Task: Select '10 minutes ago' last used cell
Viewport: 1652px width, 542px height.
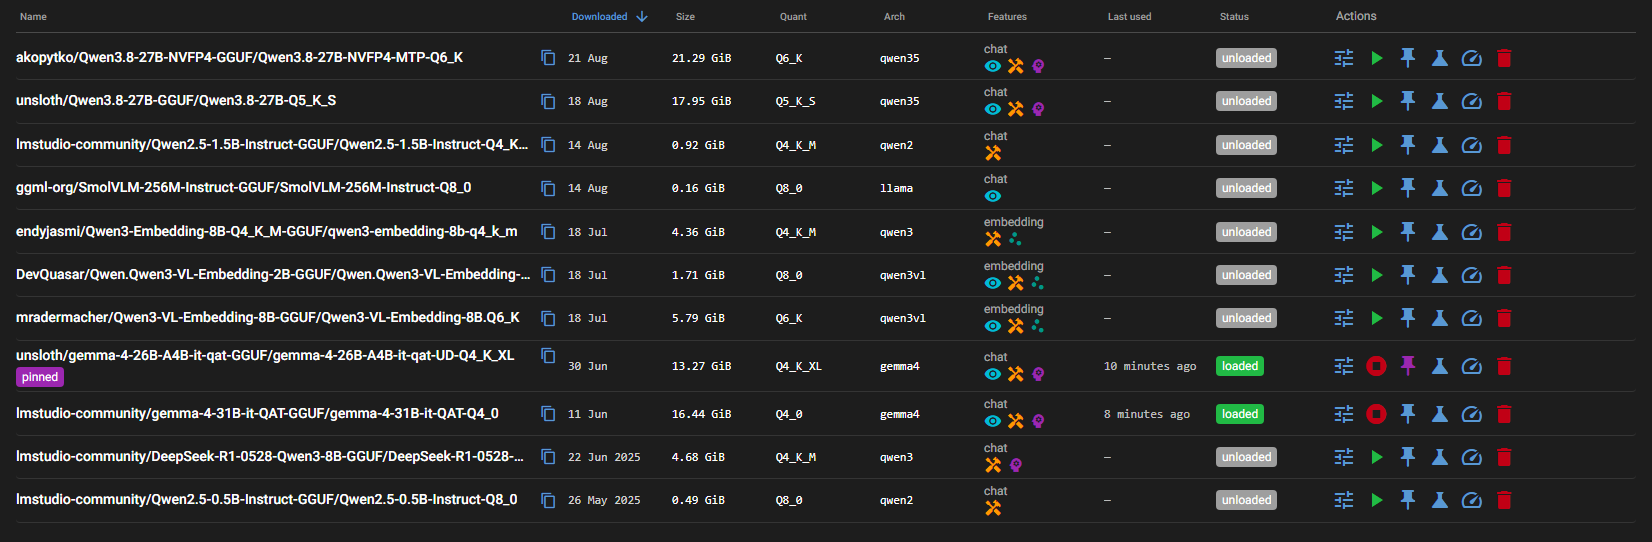Action: 1150,366
